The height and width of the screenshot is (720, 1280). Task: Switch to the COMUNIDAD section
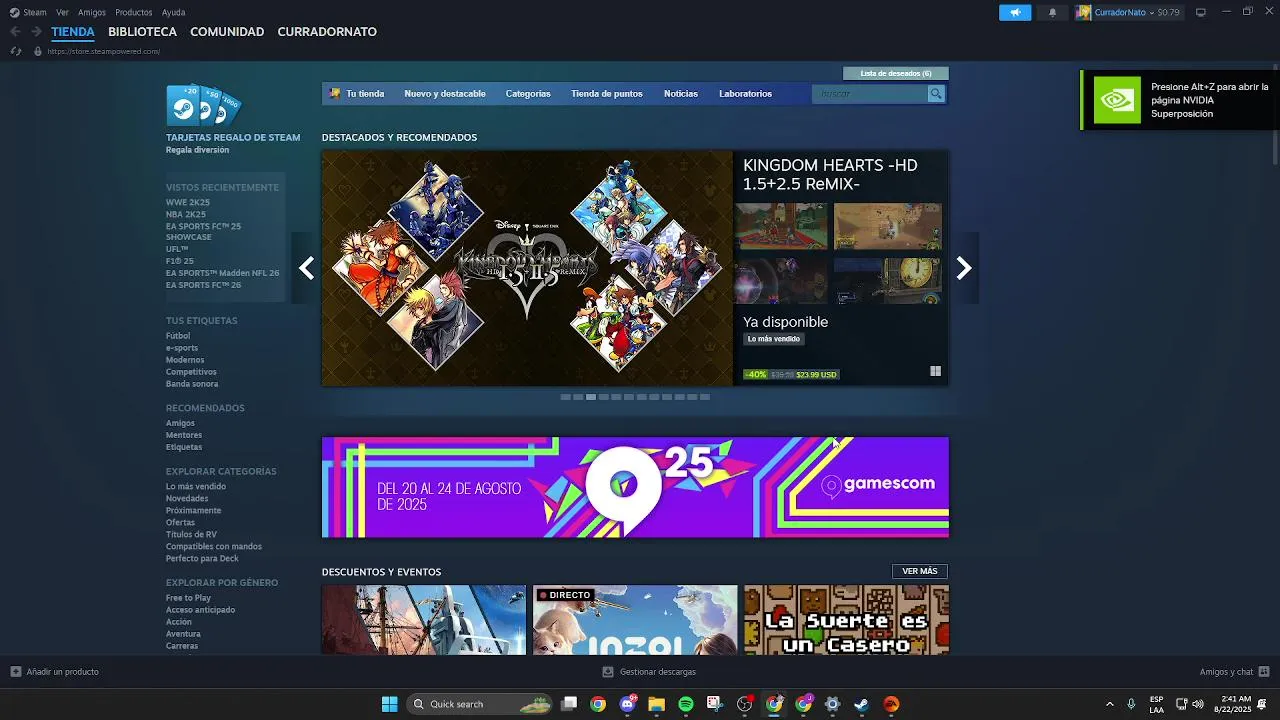click(x=227, y=32)
